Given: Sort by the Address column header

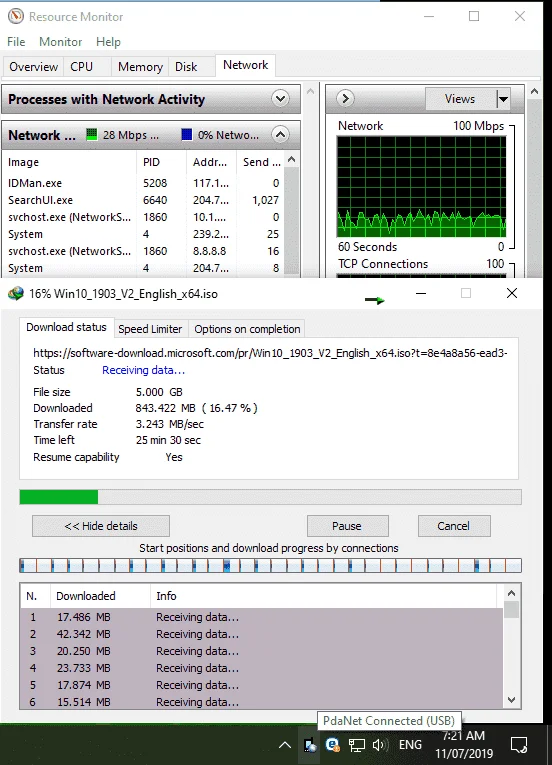Looking at the screenshot, I should click(x=211, y=162).
